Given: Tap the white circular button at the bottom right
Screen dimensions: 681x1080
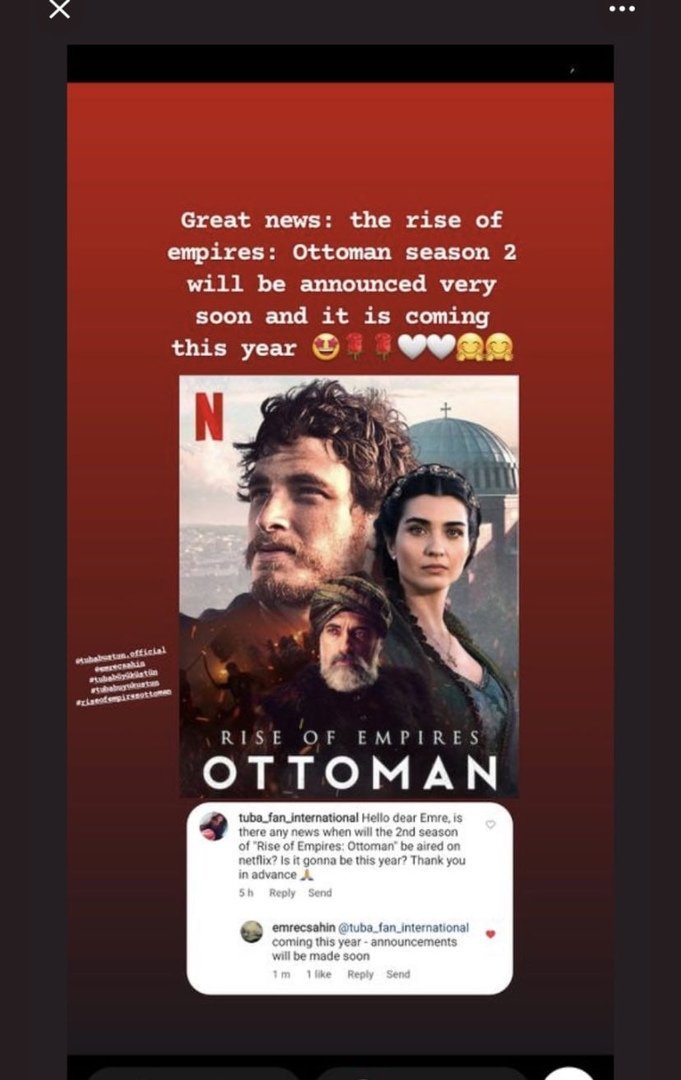Looking at the screenshot, I should [569, 1073].
